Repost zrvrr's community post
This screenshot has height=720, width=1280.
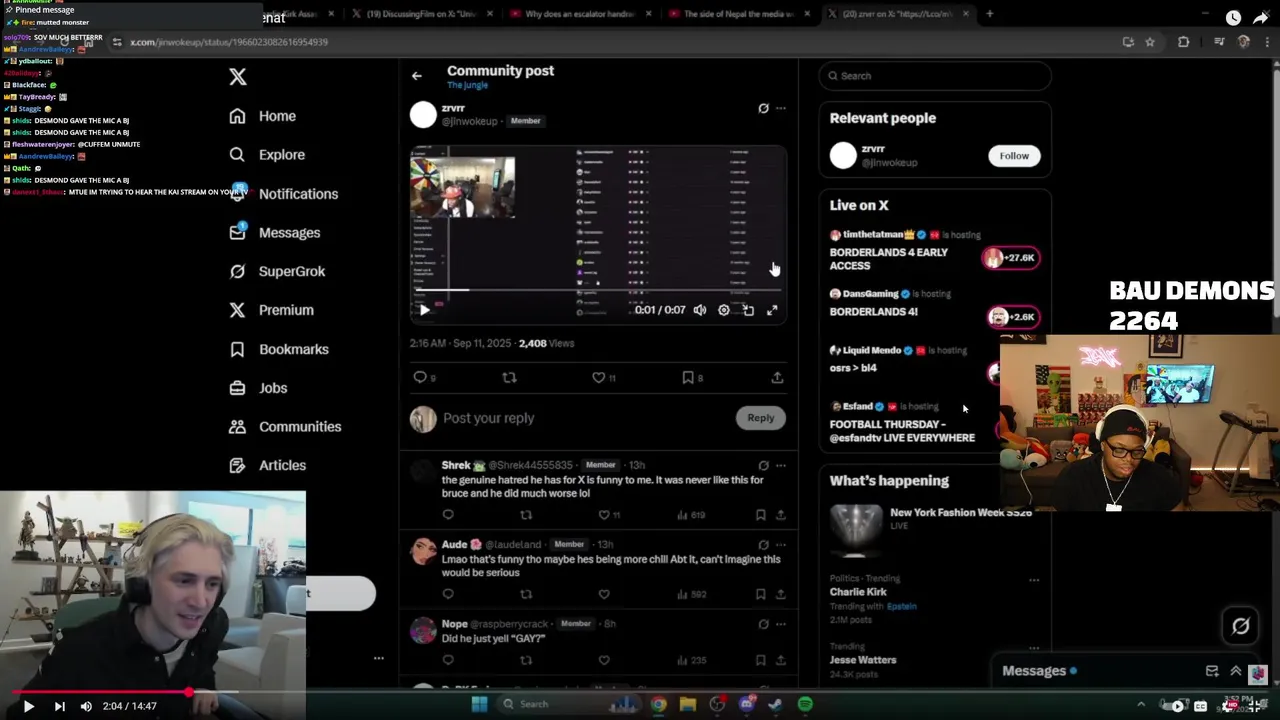click(x=509, y=377)
